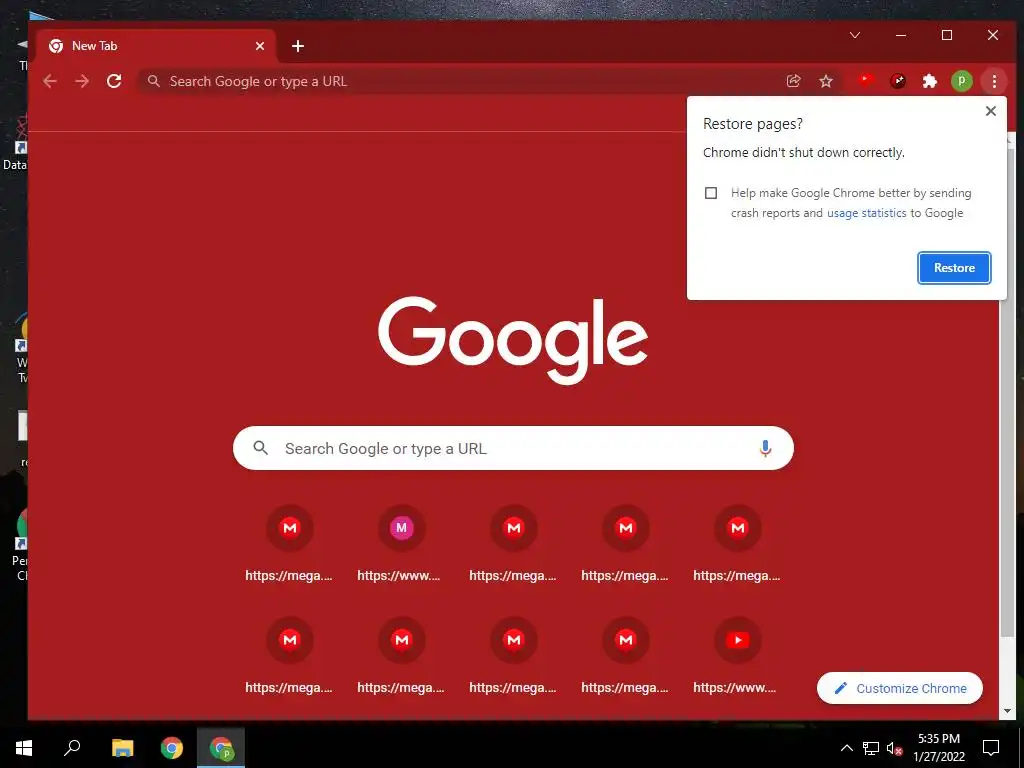Open second shortcut in bottom row

tap(401, 656)
